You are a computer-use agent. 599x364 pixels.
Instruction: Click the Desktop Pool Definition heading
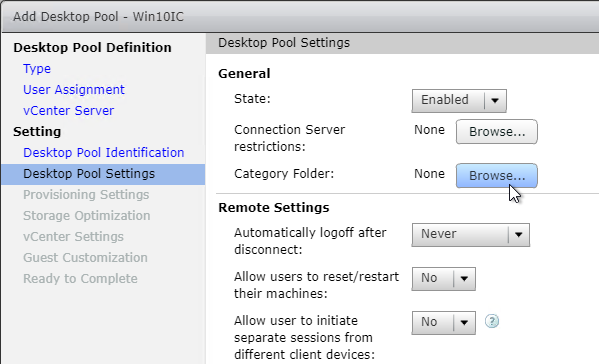[x=92, y=48]
